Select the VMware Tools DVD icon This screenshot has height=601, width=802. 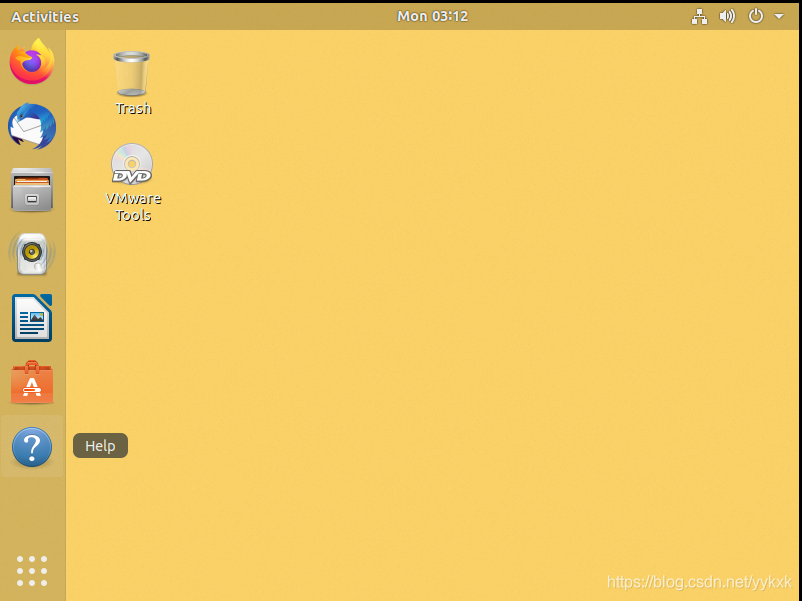[x=132, y=164]
